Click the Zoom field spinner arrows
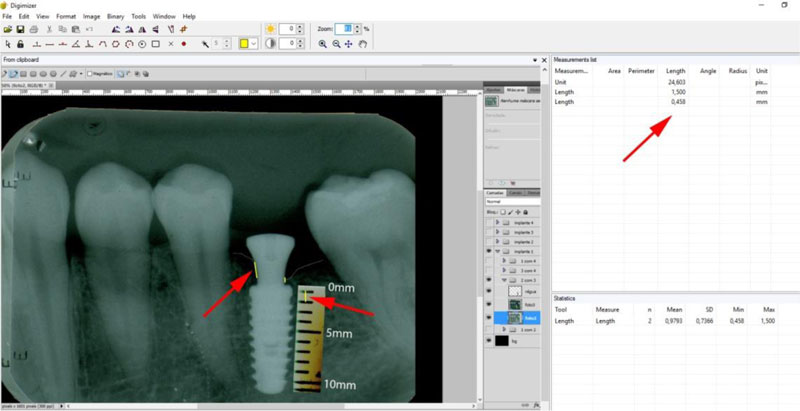Screen dimensions: 800x411 coord(357,29)
